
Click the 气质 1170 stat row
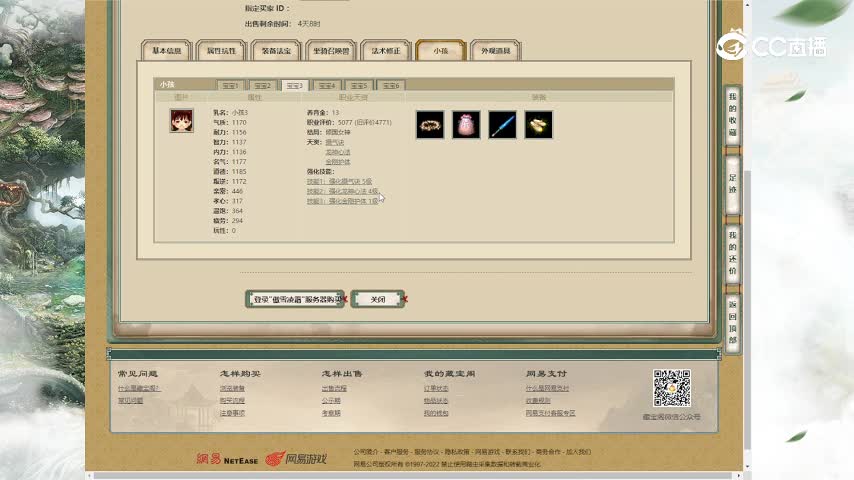coord(230,123)
